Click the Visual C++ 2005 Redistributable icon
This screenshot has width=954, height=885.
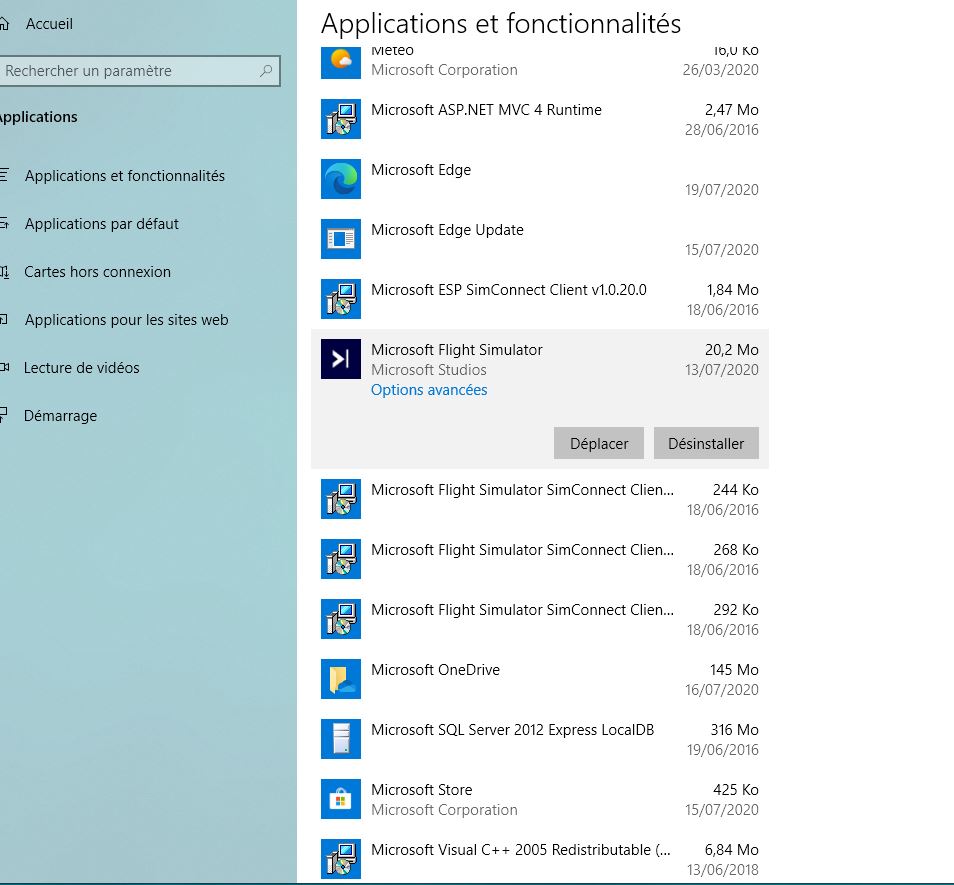pos(341,859)
